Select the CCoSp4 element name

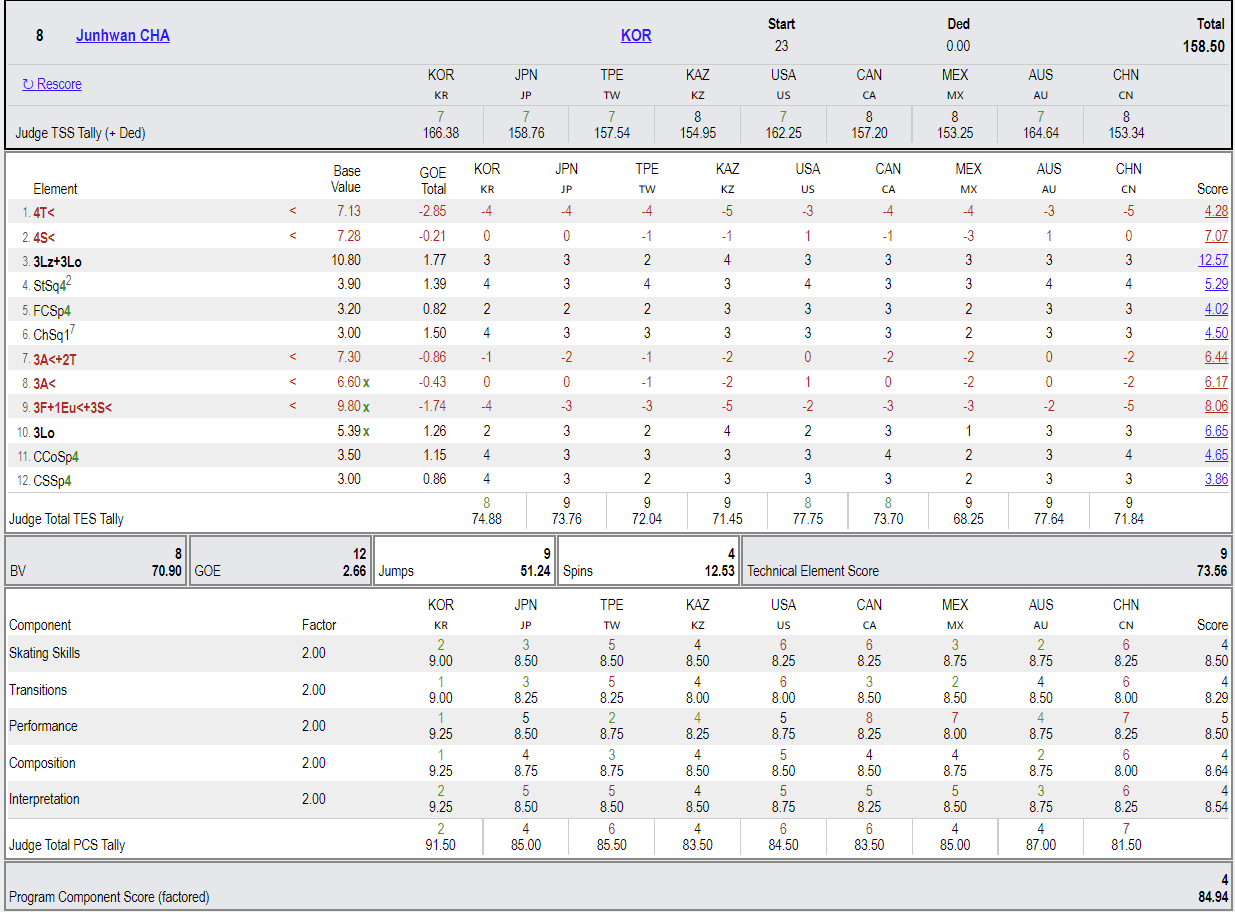click(x=56, y=456)
